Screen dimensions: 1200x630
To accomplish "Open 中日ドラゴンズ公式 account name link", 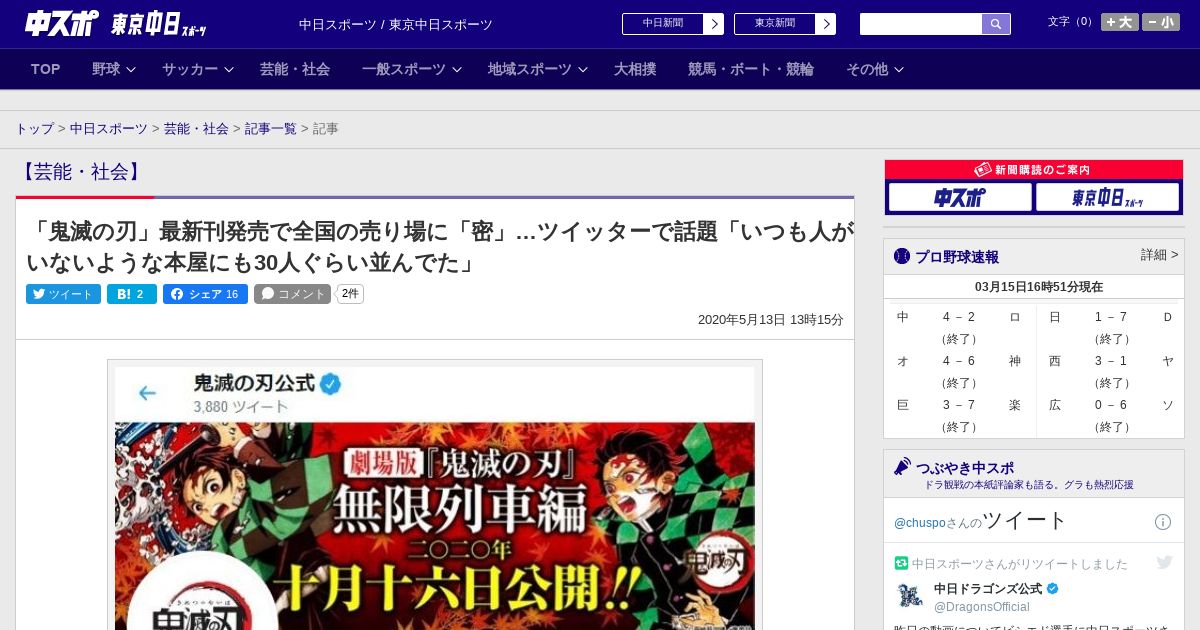I will tap(988, 588).
